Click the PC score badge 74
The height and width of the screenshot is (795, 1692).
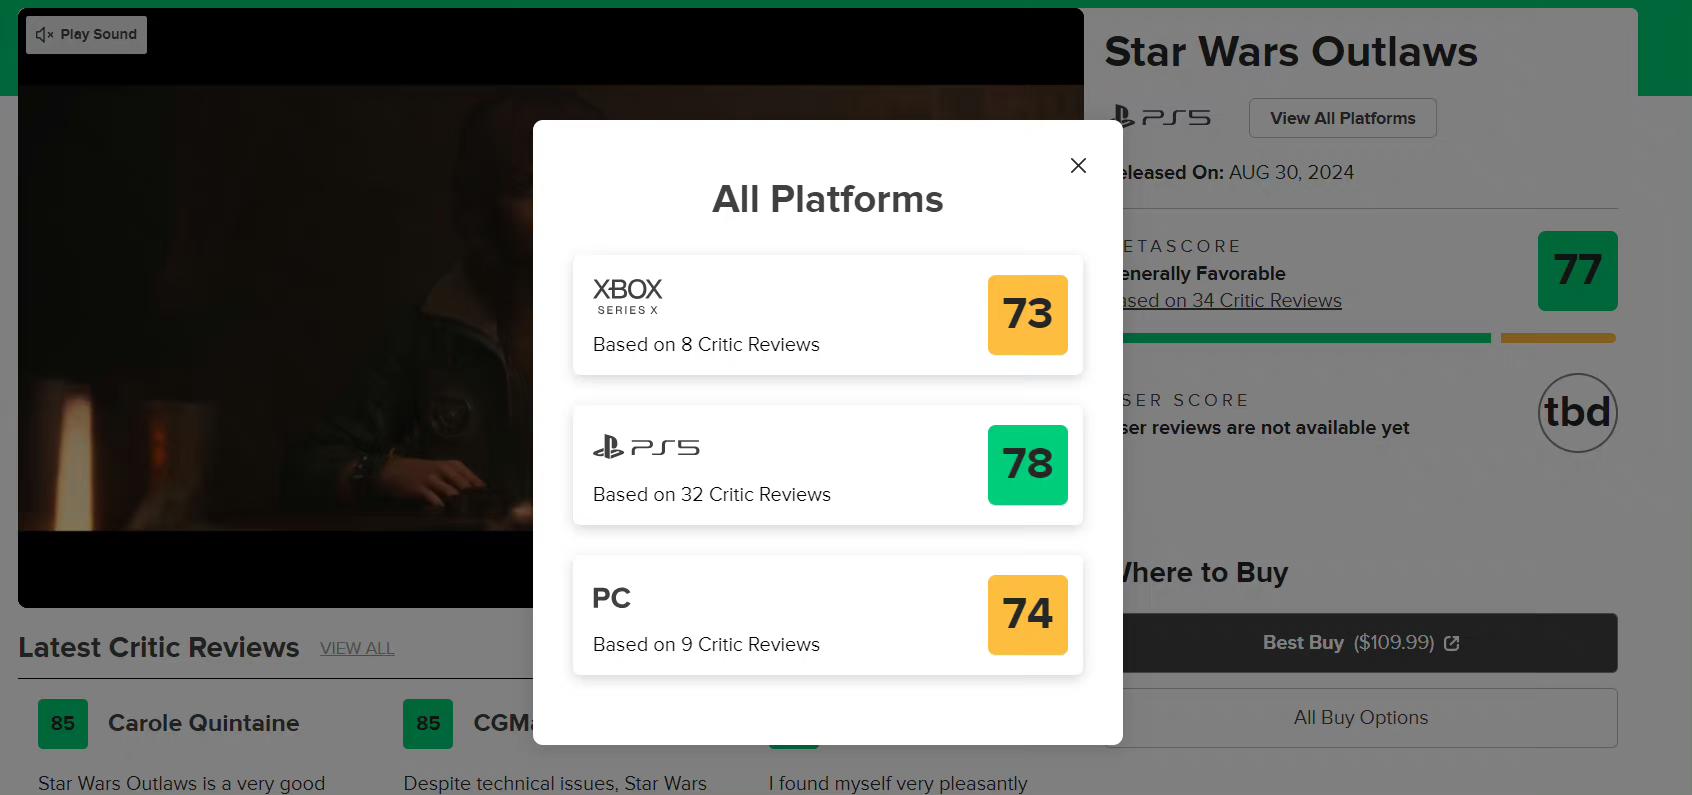(x=1027, y=615)
